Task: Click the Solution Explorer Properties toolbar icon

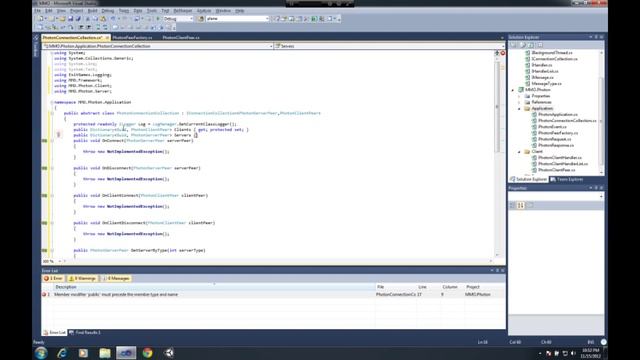Action: [513, 45]
